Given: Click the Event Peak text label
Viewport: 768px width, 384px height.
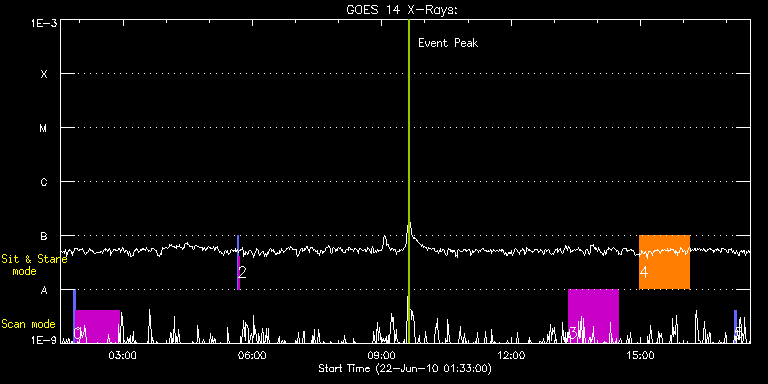Looking at the screenshot, I should (x=448, y=43).
